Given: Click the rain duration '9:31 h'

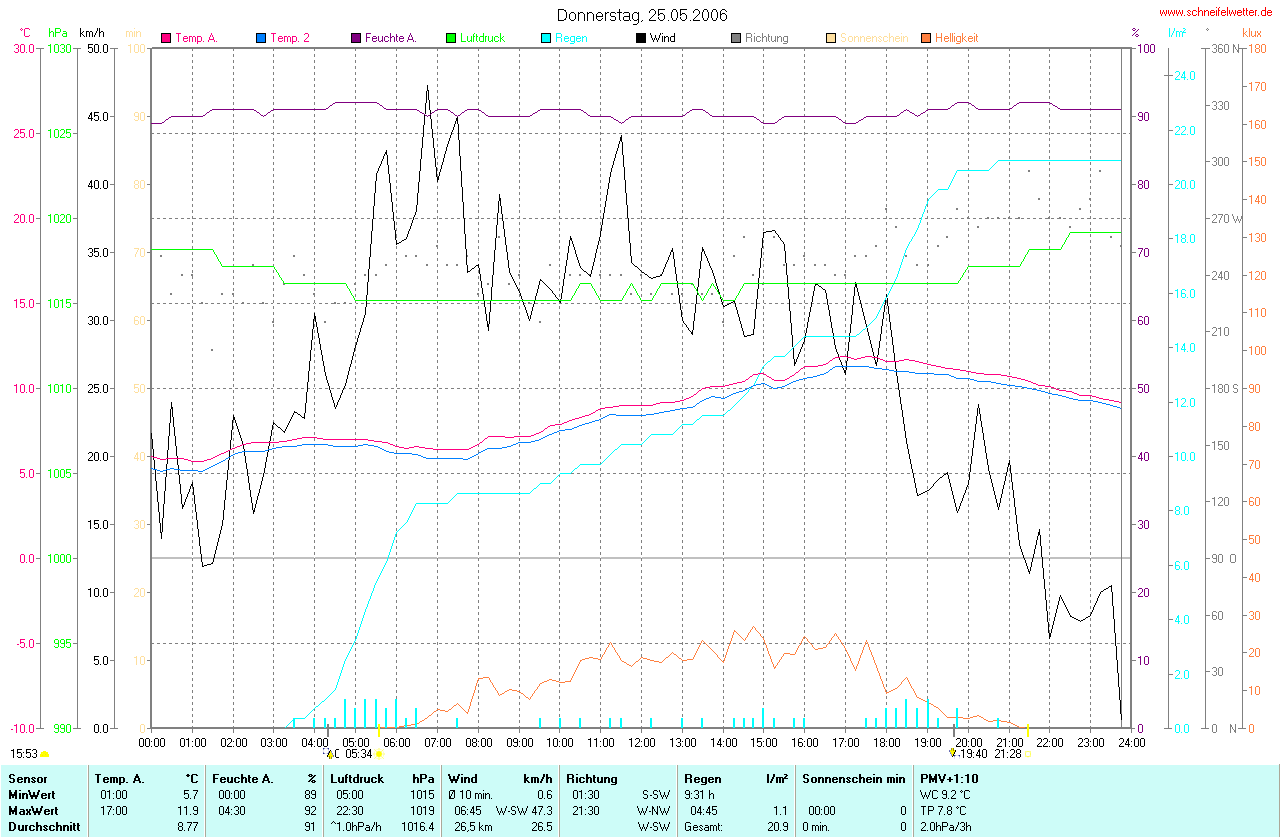Looking at the screenshot, I should [x=700, y=795].
